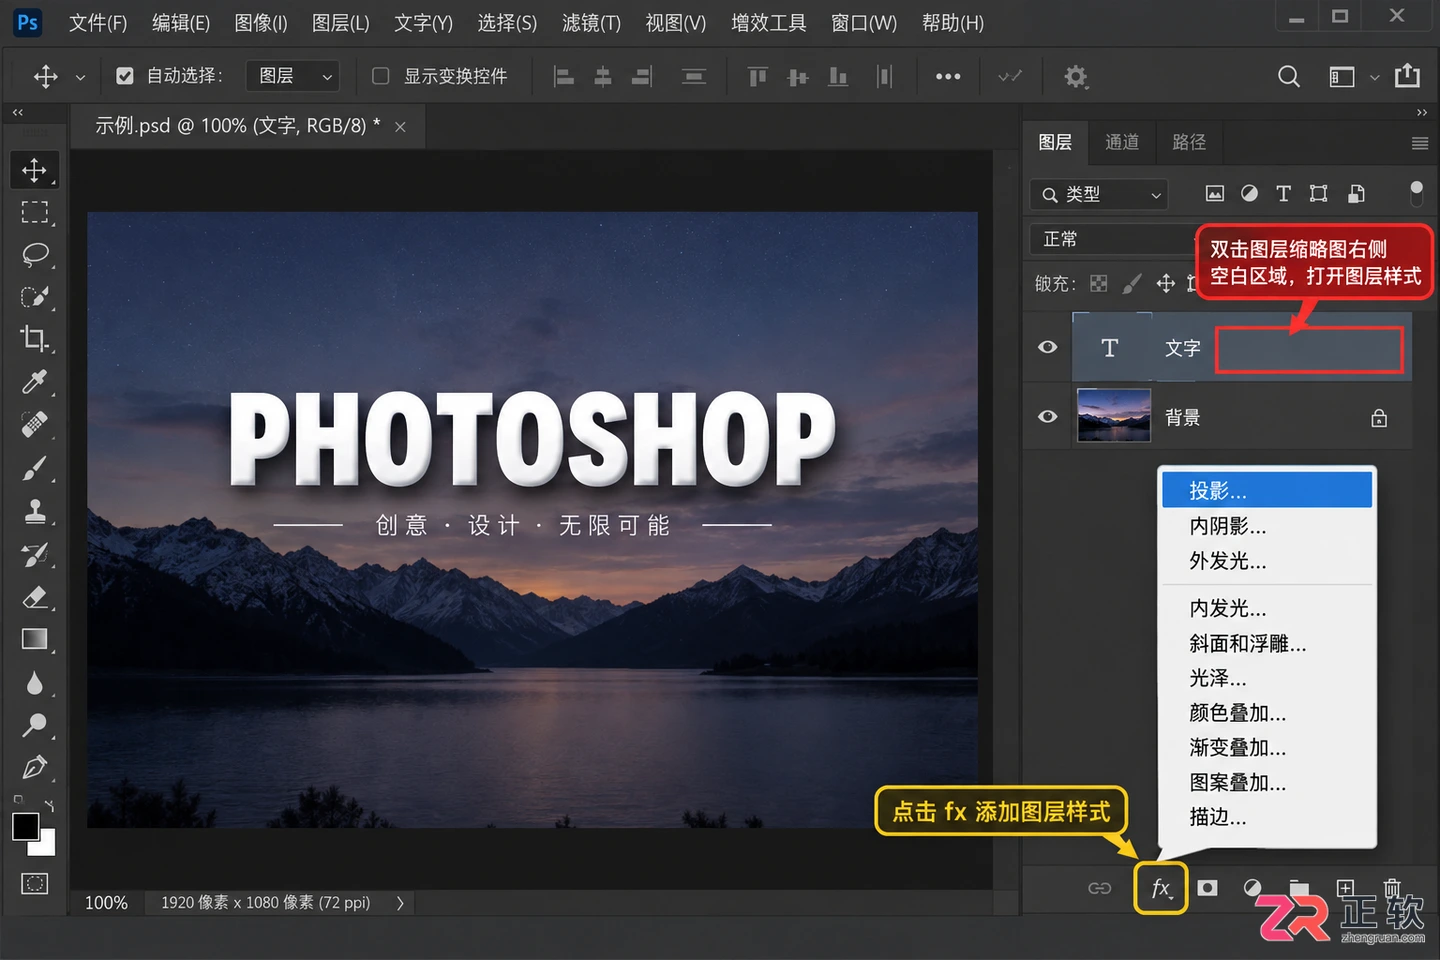
Task: Open the Layers panel hamburger menu
Action: 1419,143
